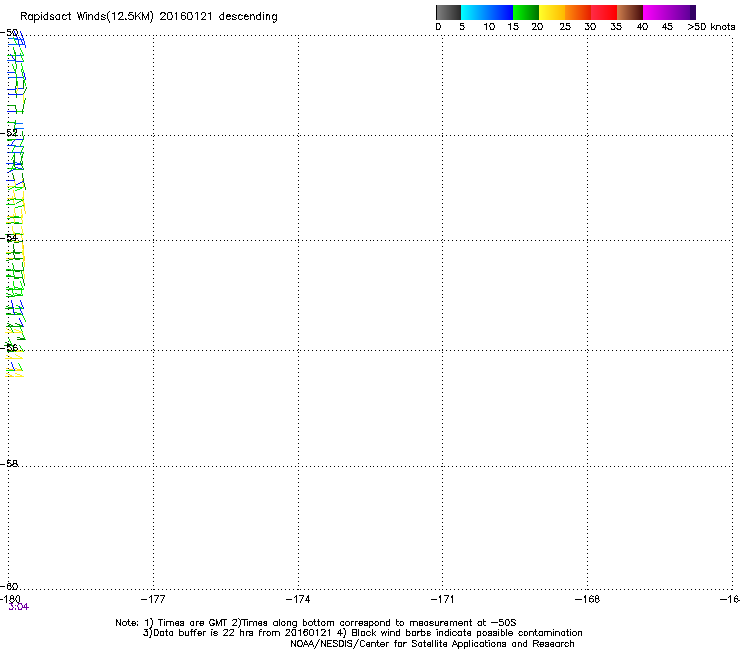The width and height of the screenshot is (740, 650).
Task: Click the orange 25-30 knots legend segment
Action: click(578, 12)
